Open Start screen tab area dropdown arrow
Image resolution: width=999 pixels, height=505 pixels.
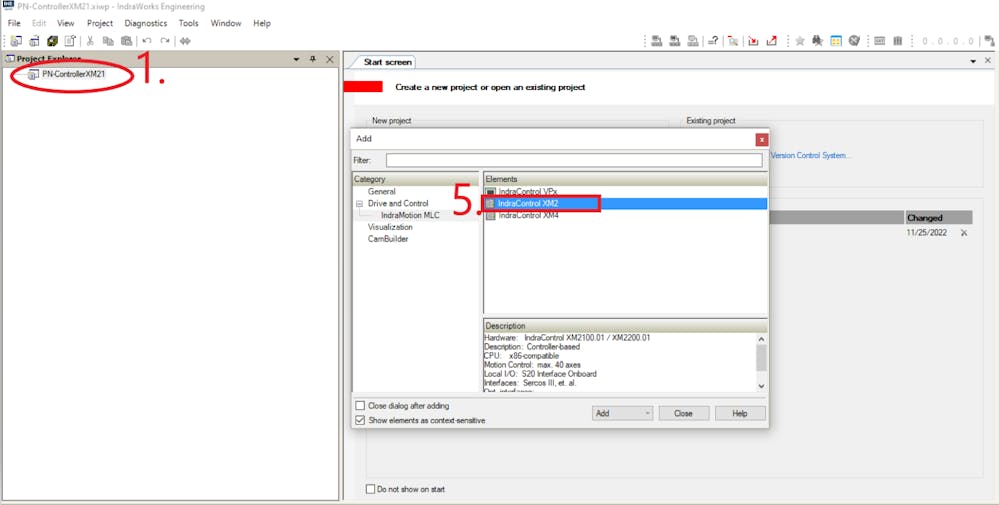[973, 61]
